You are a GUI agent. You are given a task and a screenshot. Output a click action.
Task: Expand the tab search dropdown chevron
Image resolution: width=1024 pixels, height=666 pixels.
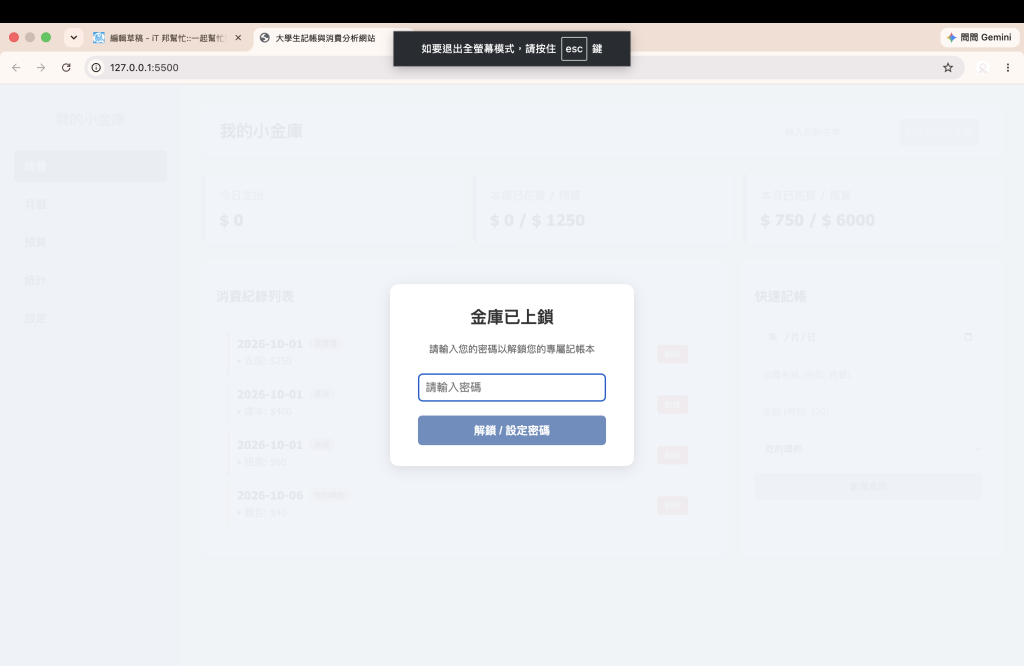point(74,38)
